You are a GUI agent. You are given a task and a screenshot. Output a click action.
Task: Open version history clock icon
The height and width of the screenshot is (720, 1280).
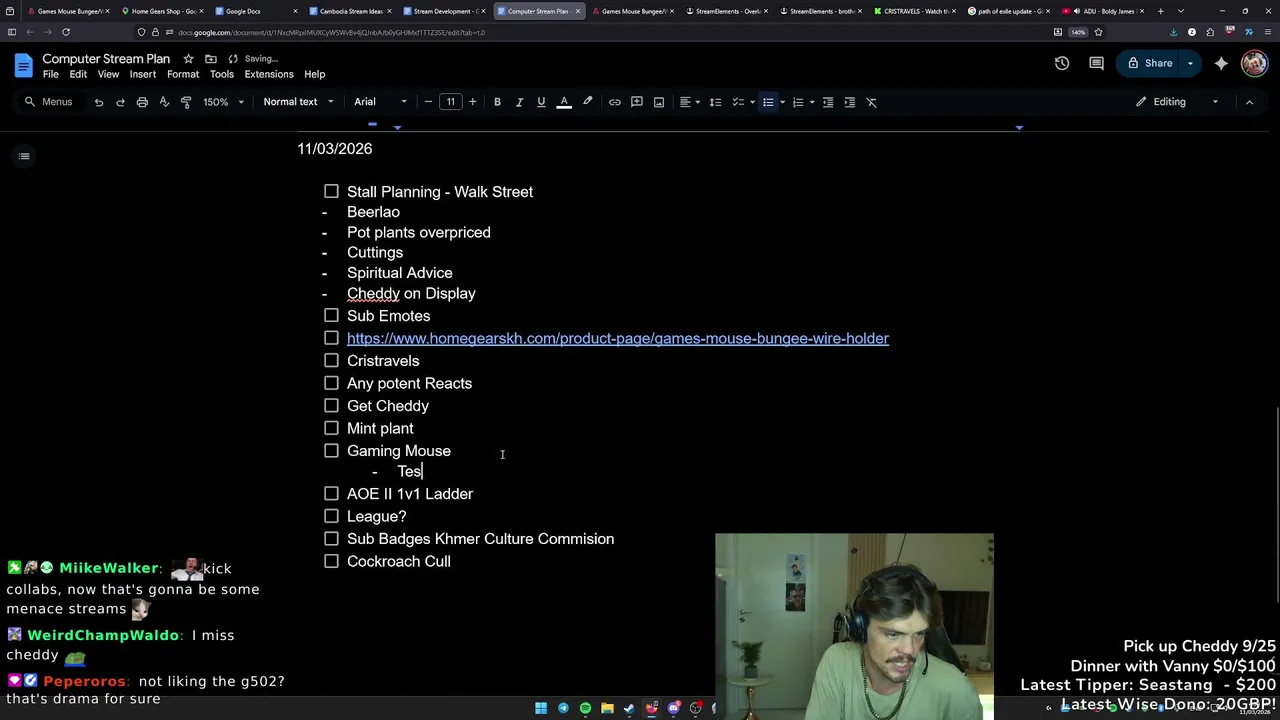coord(1062,63)
